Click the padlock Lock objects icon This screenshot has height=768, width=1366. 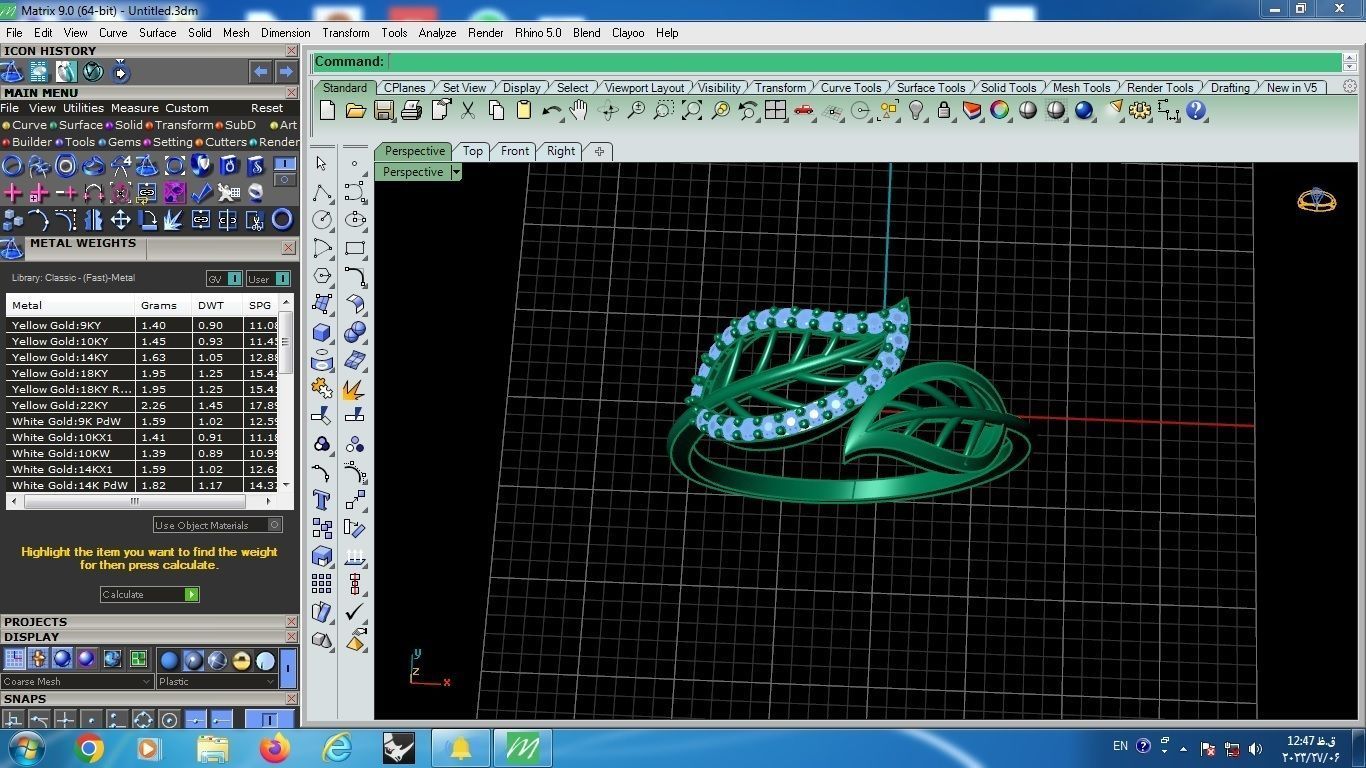click(x=943, y=111)
